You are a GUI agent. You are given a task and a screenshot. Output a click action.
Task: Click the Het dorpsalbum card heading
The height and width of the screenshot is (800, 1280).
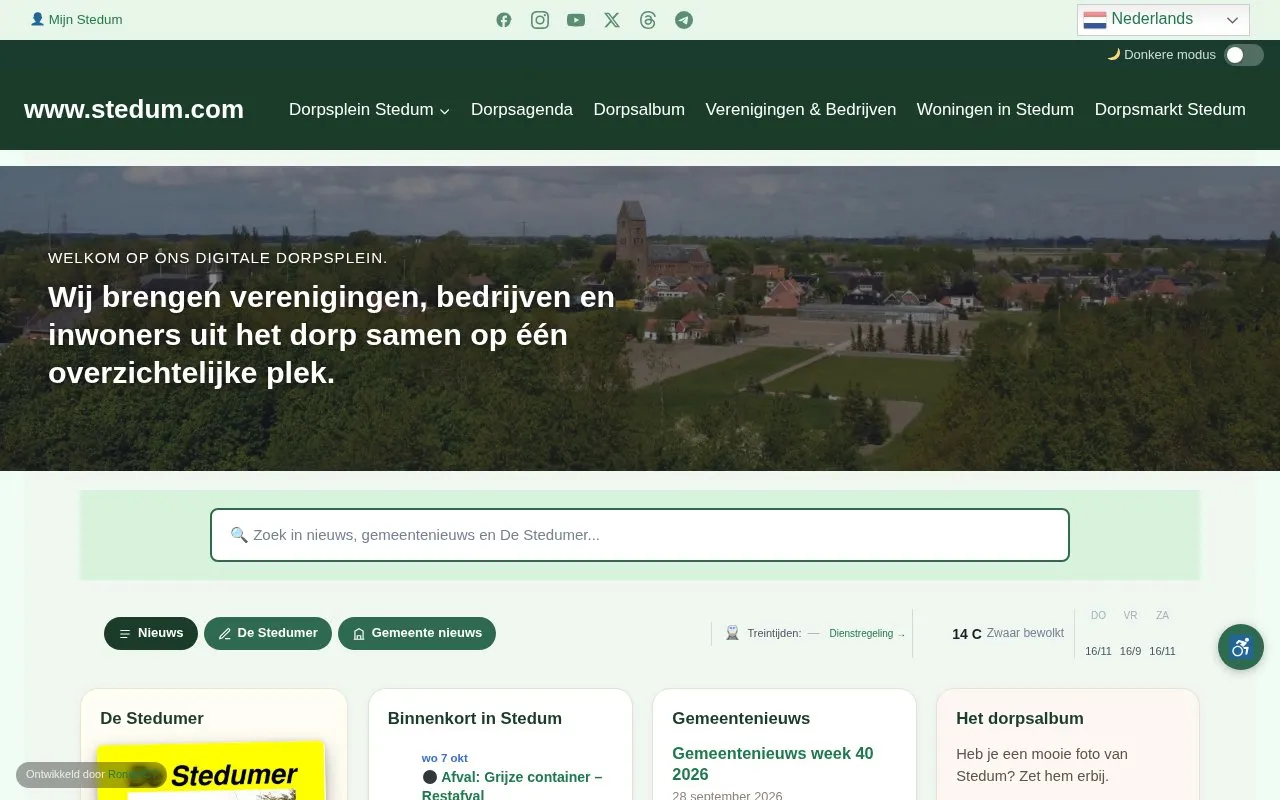pos(1020,718)
